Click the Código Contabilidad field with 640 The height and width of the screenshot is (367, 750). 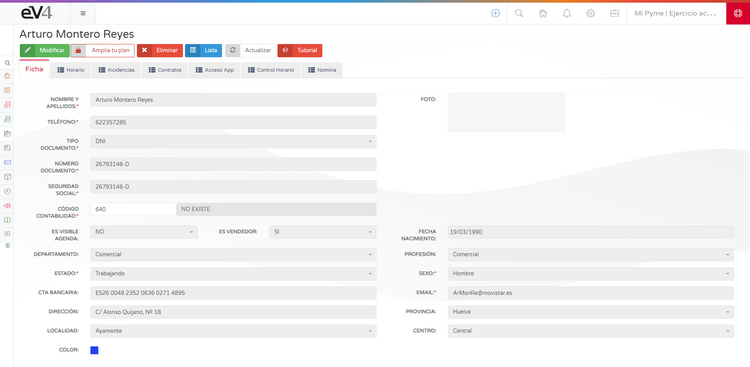(133, 209)
